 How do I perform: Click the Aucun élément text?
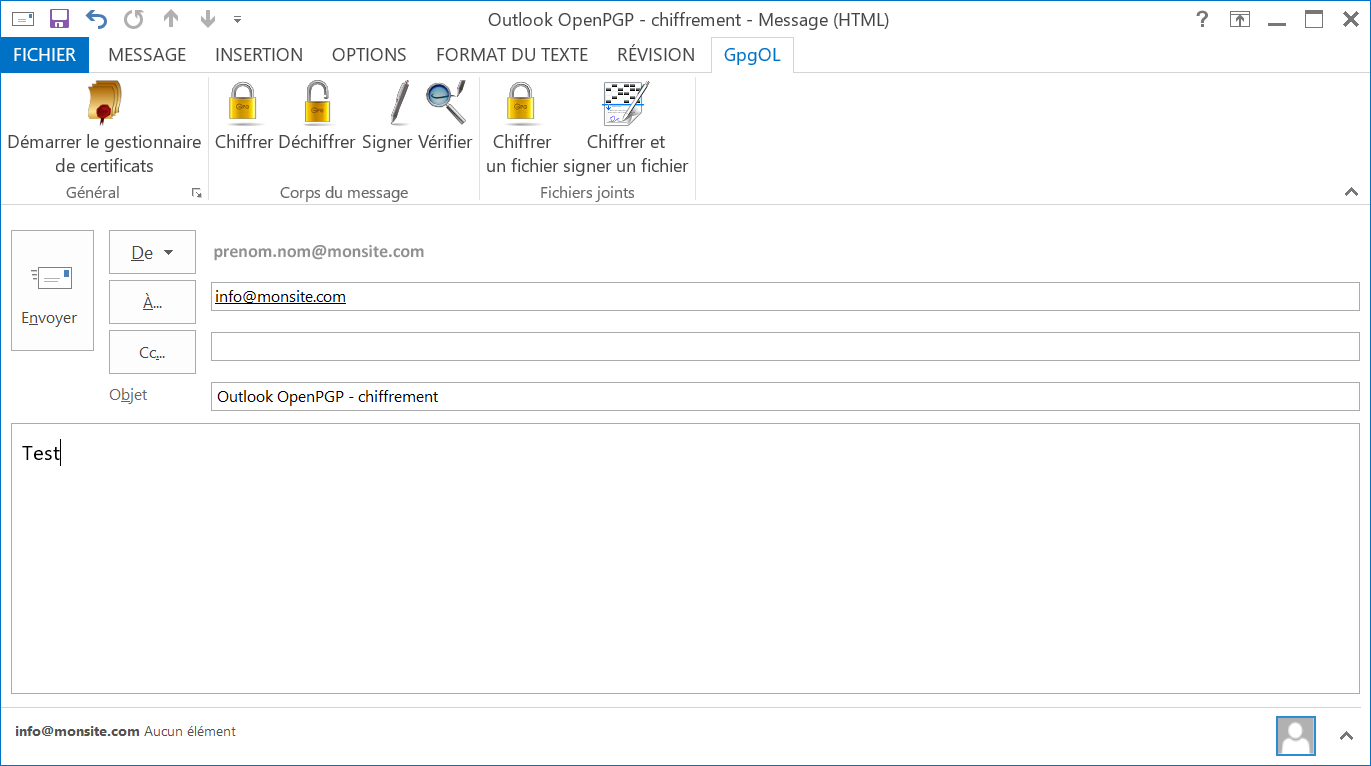[190, 731]
